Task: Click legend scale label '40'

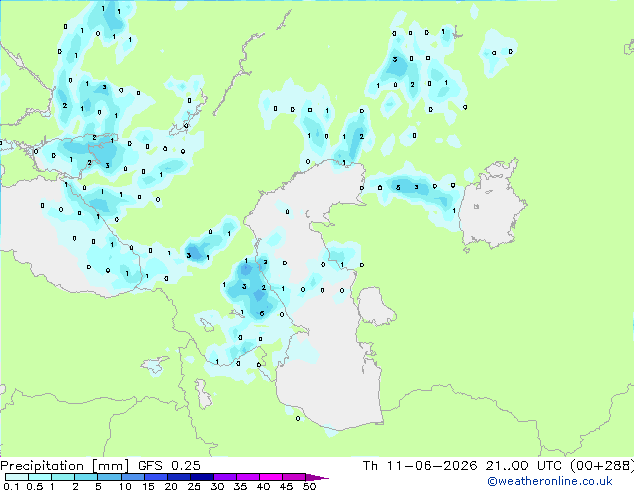Action: [x=263, y=486]
